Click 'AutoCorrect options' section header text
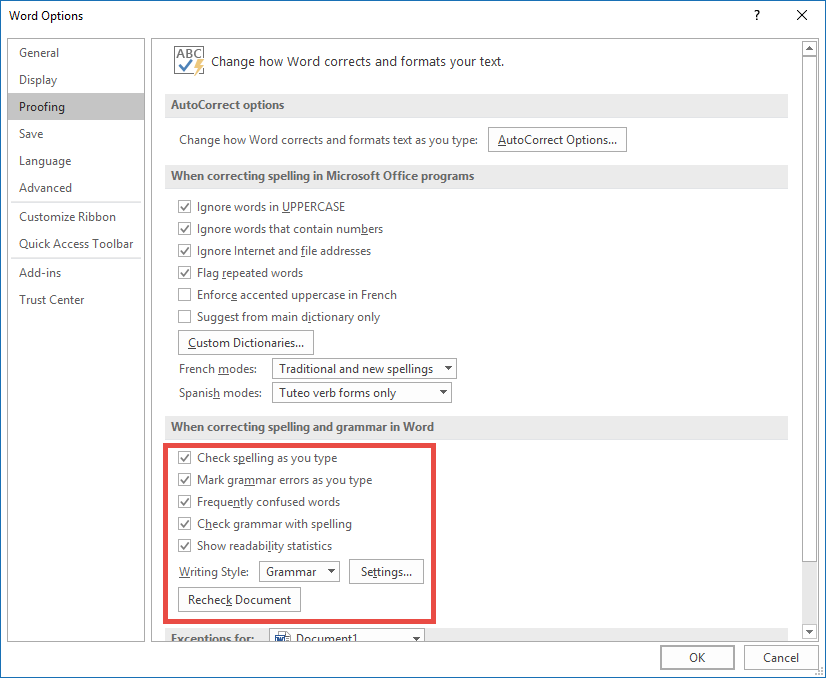This screenshot has width=826, height=678. [228, 105]
